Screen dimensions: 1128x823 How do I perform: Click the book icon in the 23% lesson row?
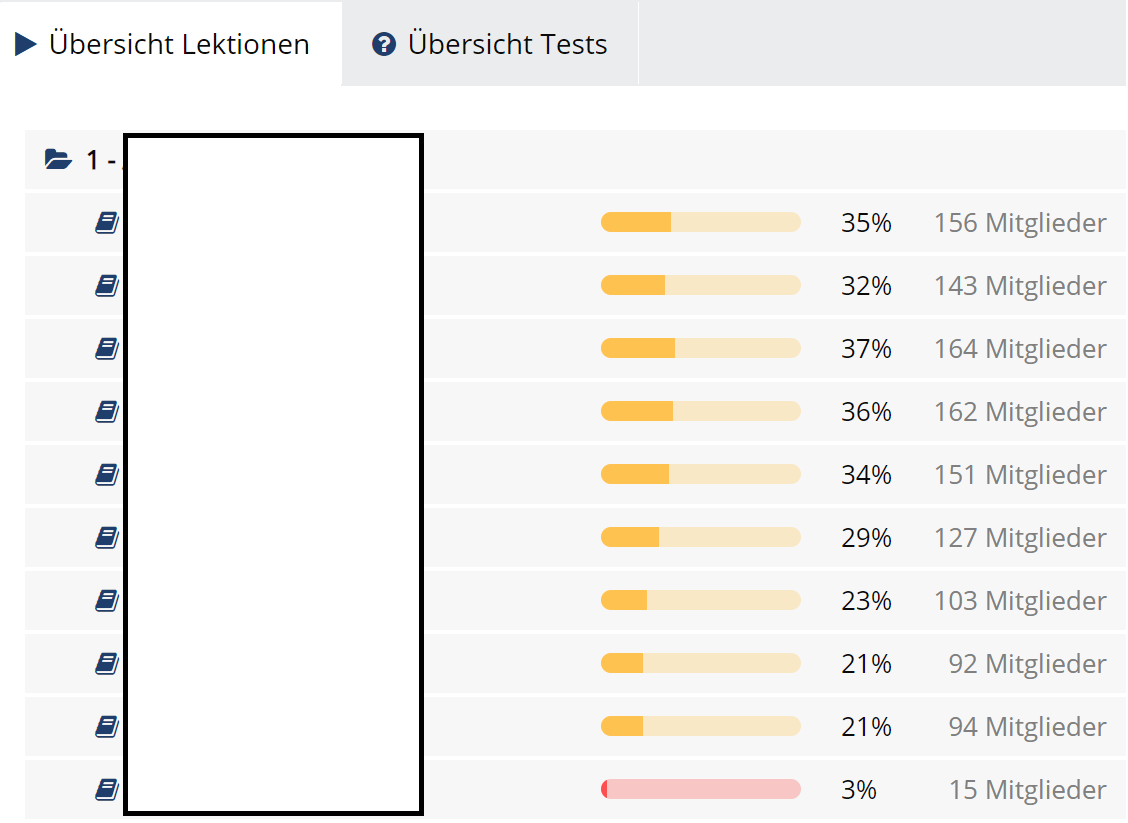[106, 600]
